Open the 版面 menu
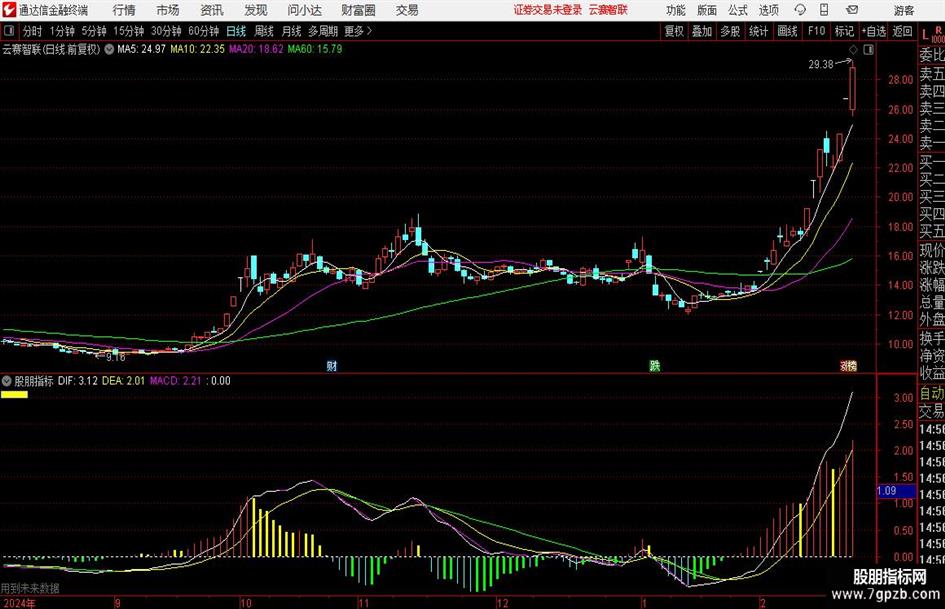Viewport: 945px width, 609px height. pos(706,10)
